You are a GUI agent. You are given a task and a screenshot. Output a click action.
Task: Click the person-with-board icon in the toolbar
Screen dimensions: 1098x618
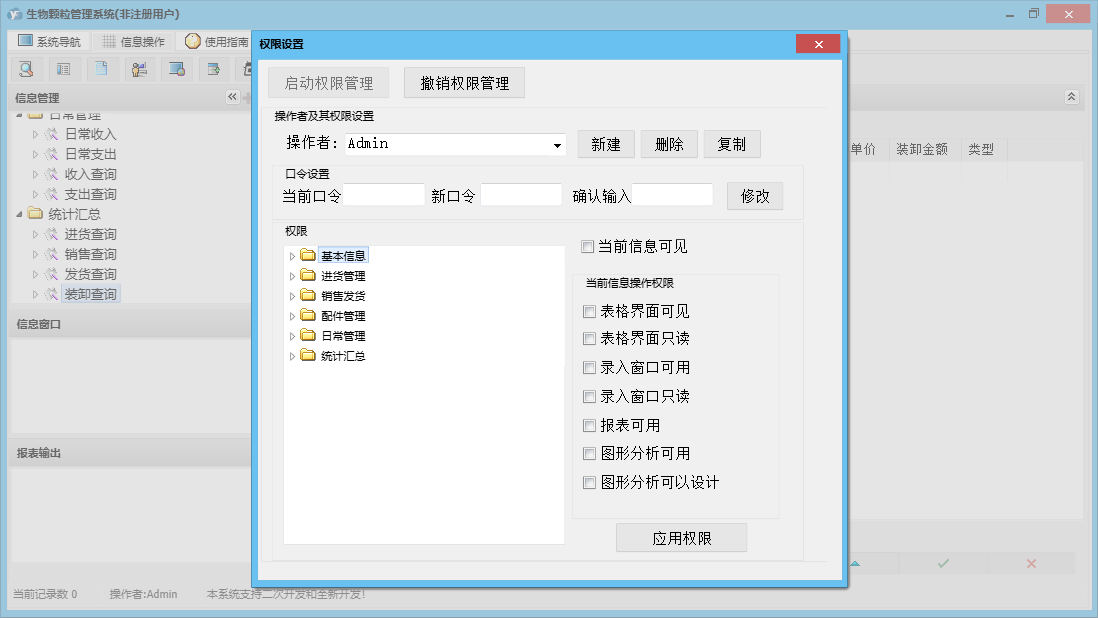pos(139,69)
